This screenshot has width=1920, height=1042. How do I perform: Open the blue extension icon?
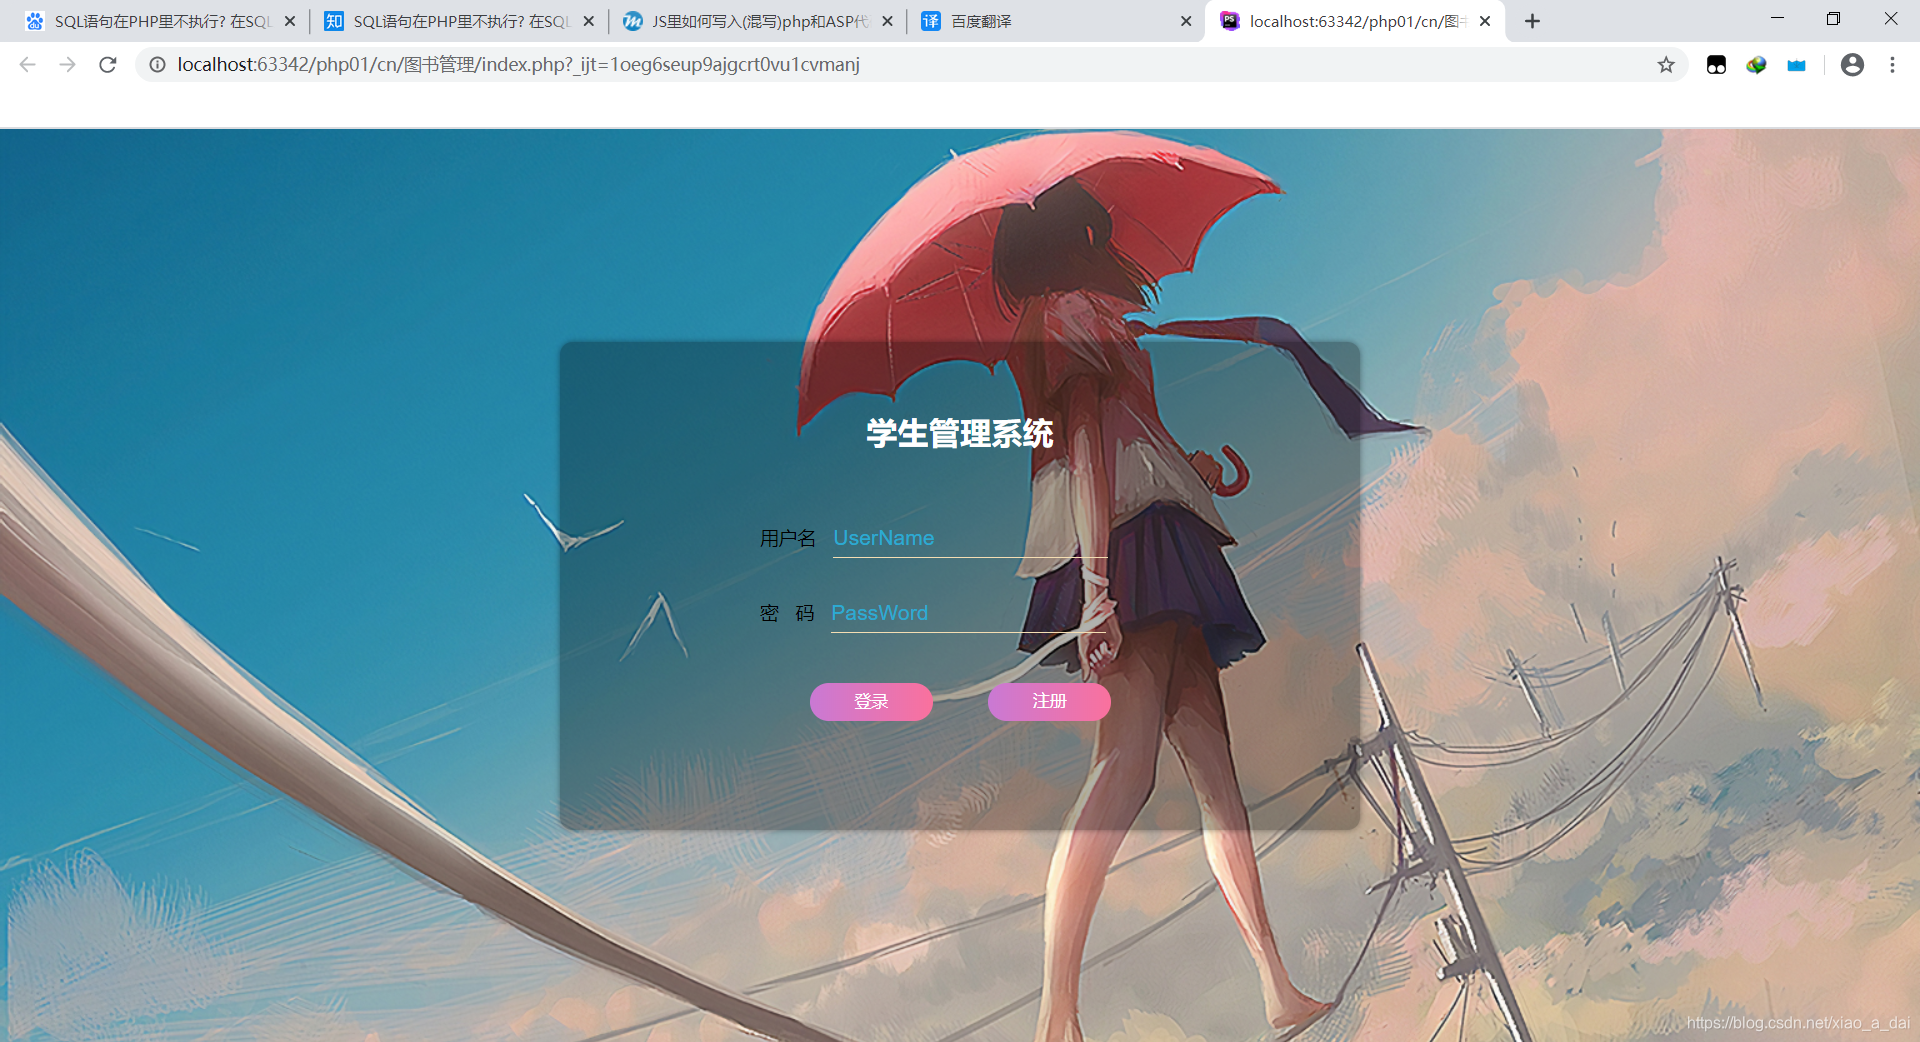(x=1797, y=65)
